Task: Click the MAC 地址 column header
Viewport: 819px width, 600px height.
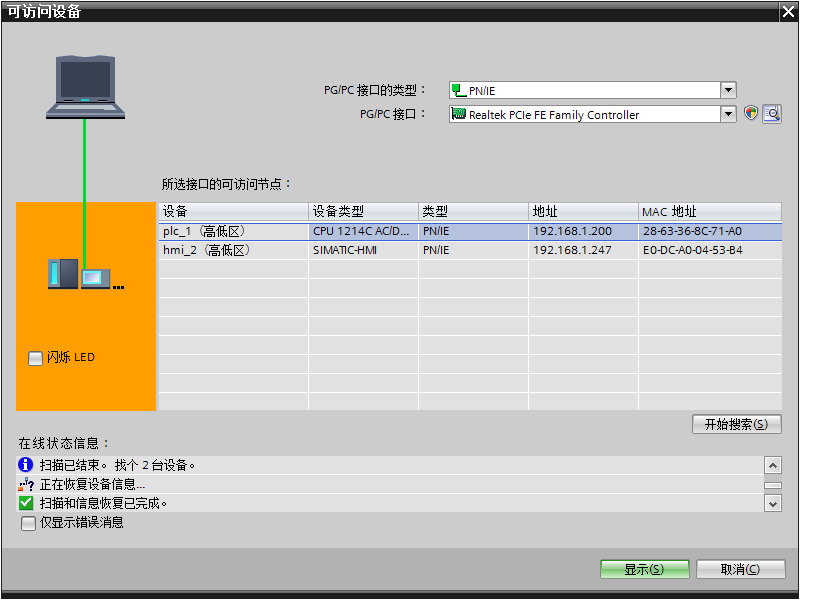Action: [x=710, y=211]
